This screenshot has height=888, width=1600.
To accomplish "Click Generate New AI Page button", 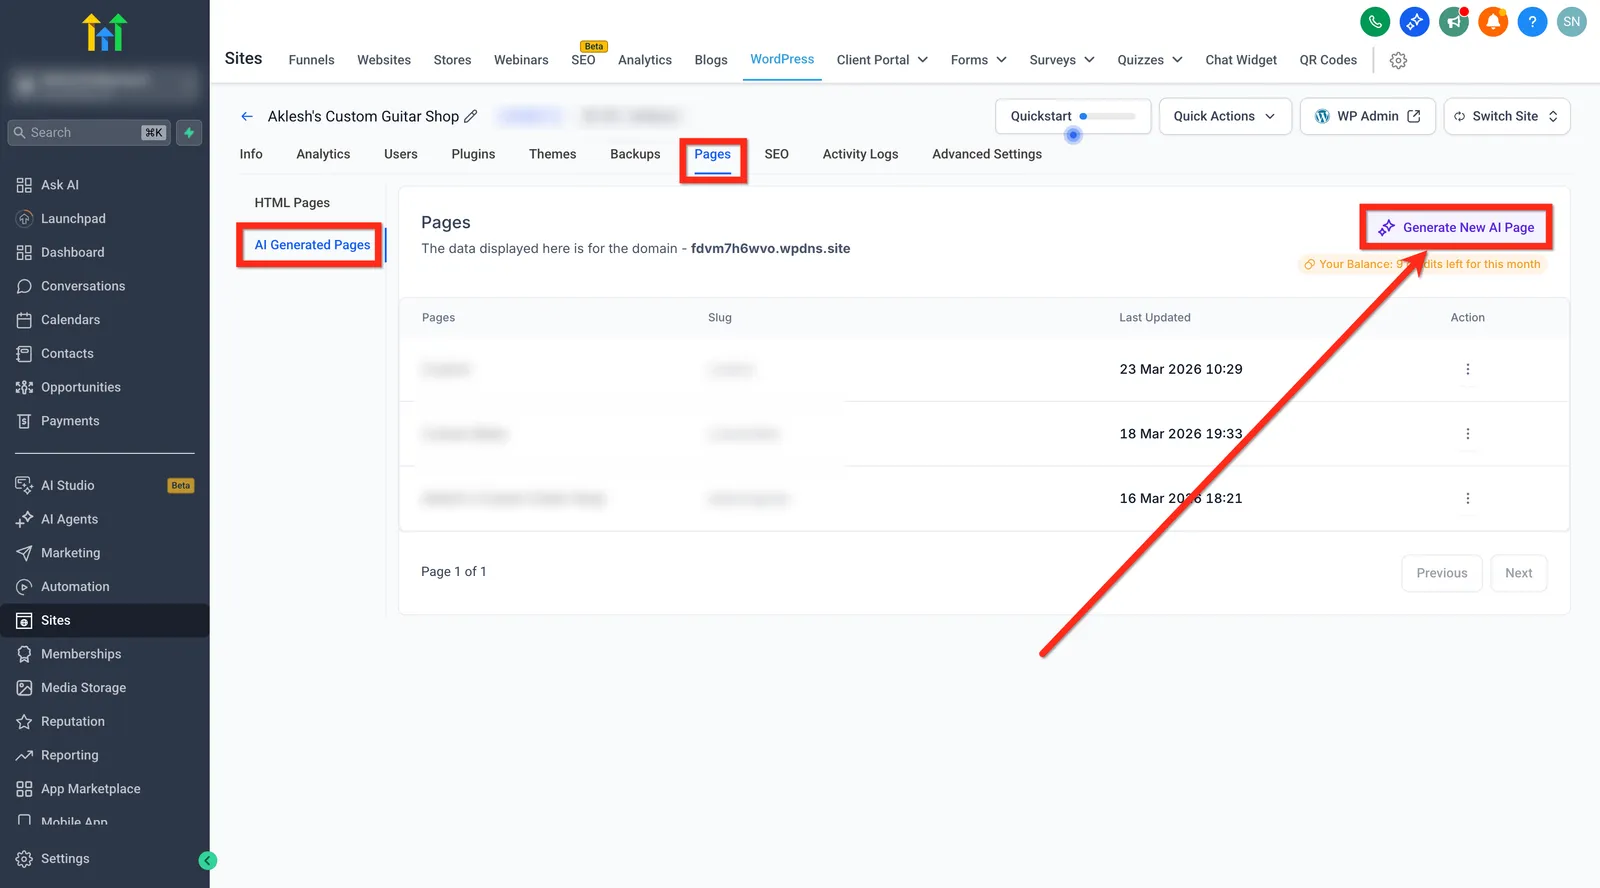I will click(1456, 228).
